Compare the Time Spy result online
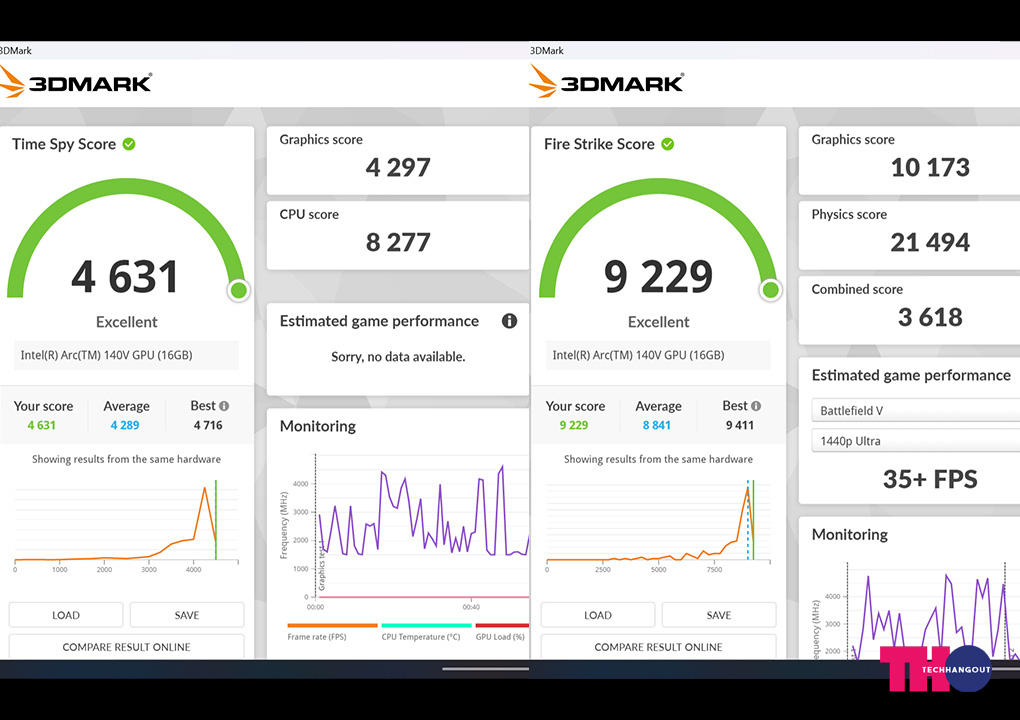The image size is (1020, 720). [126, 647]
